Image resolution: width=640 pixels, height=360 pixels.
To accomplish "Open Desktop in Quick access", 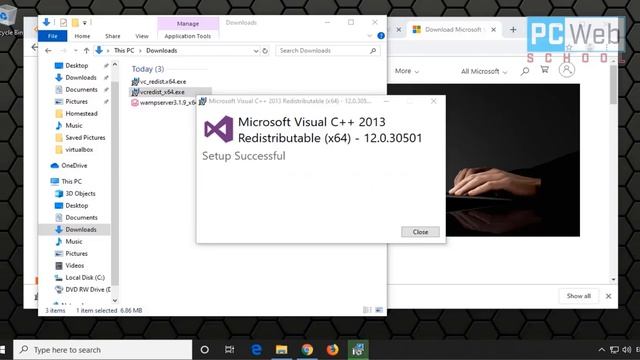I will (x=77, y=66).
